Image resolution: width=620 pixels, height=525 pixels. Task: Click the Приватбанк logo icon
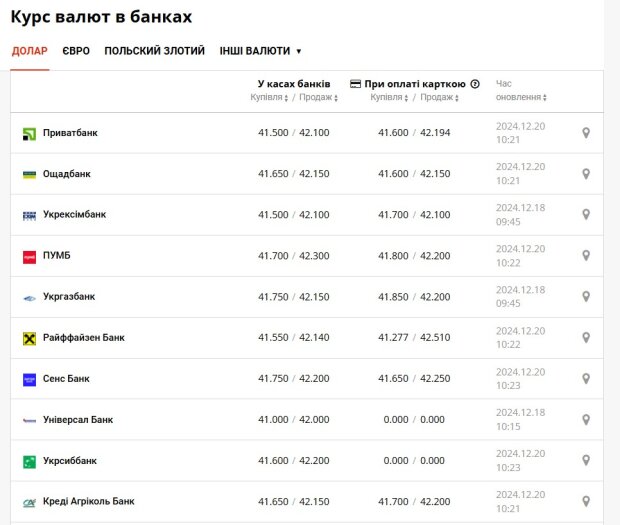coord(30,133)
